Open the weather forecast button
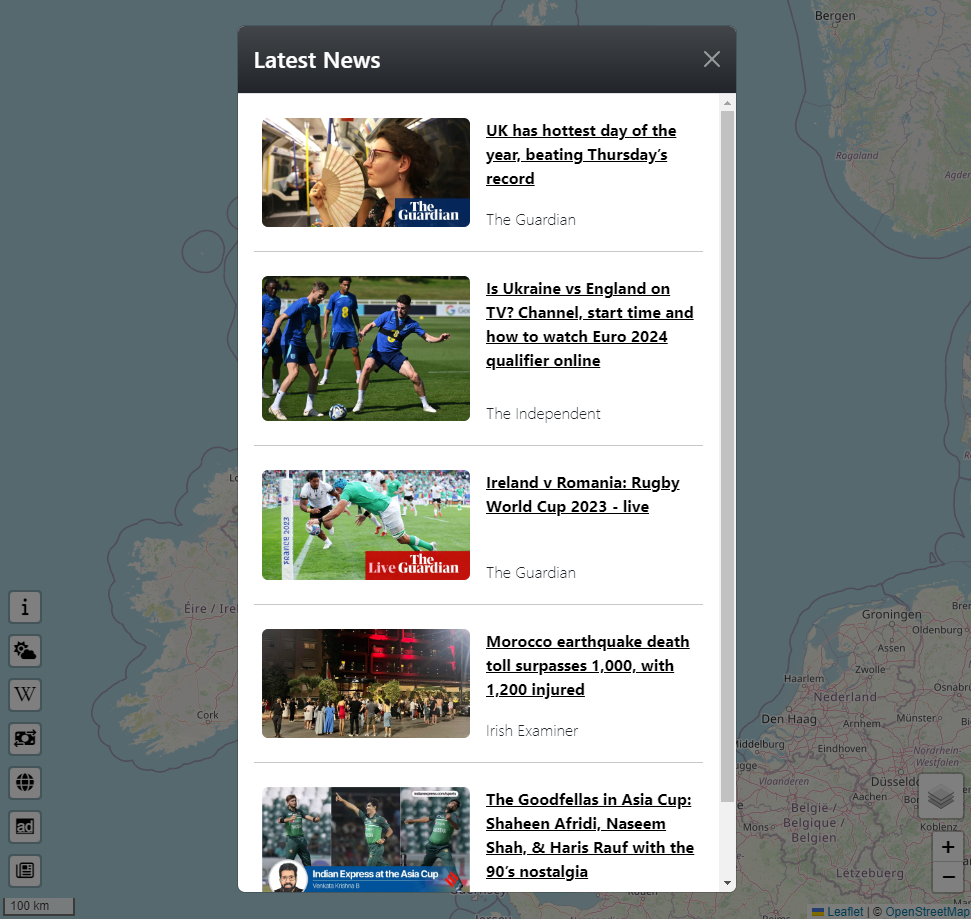This screenshot has height=919, width=971. pyautogui.click(x=25, y=651)
